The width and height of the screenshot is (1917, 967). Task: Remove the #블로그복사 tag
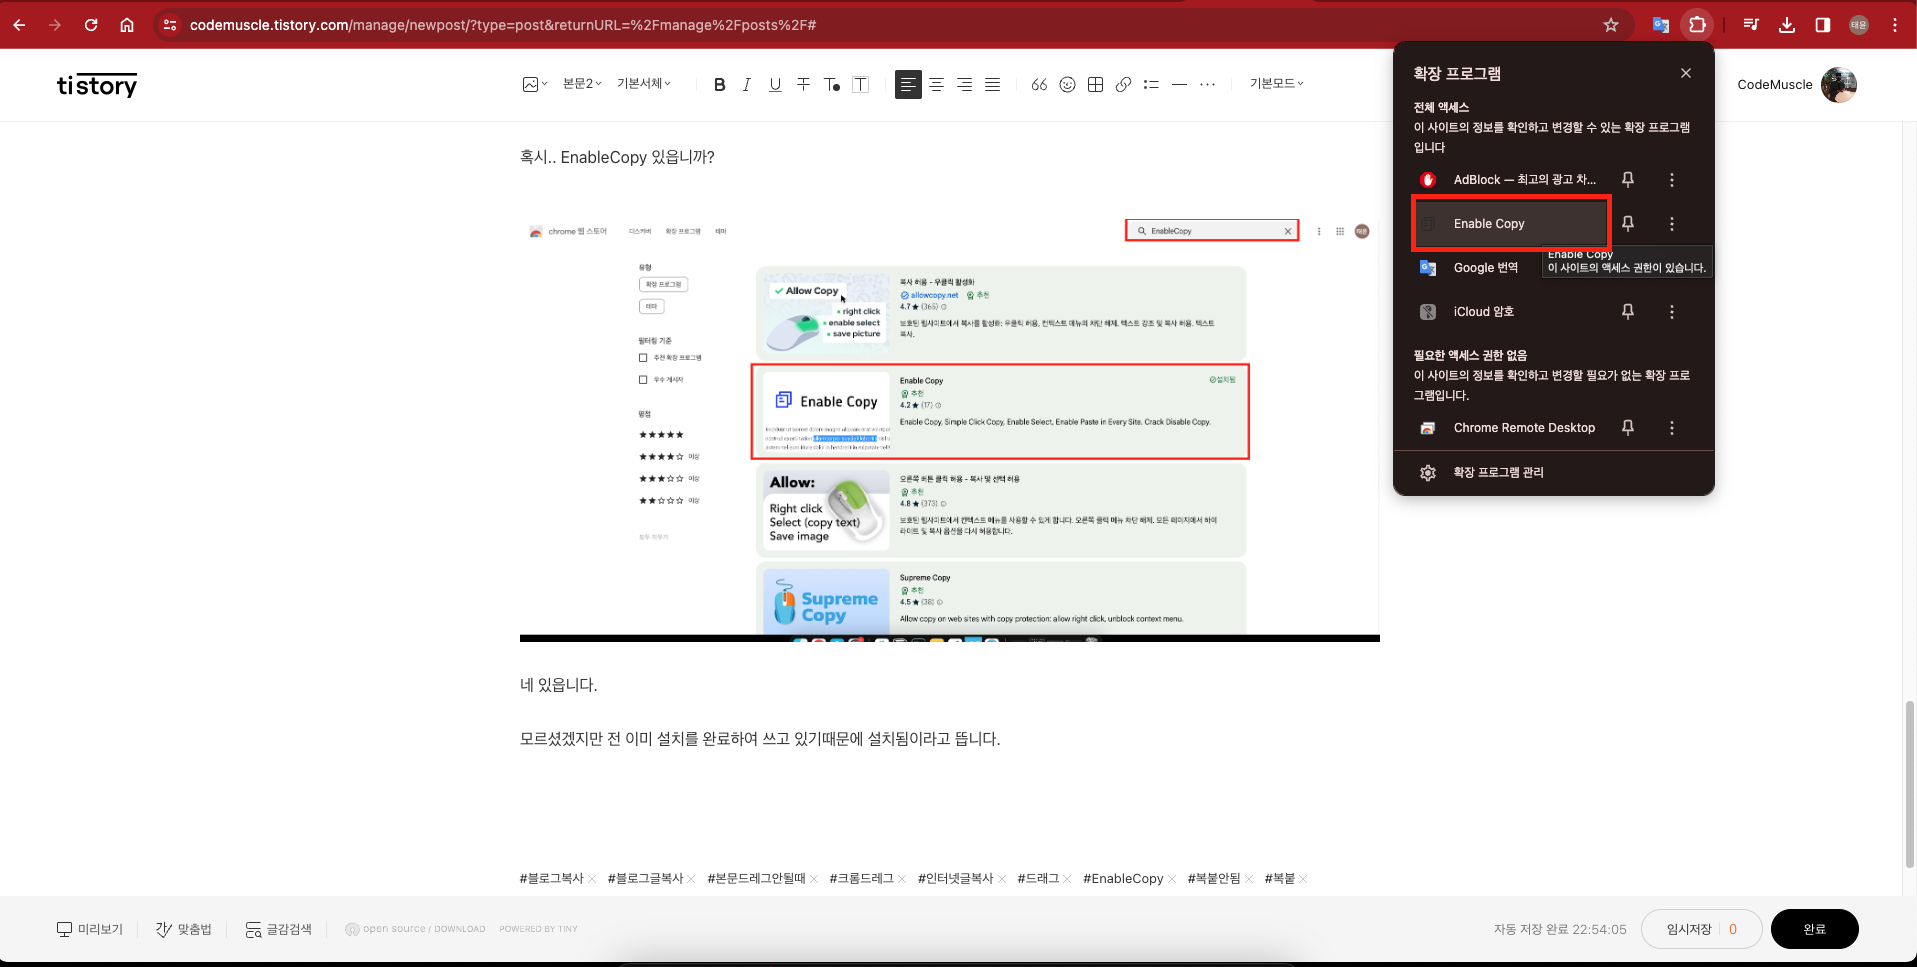coord(592,879)
